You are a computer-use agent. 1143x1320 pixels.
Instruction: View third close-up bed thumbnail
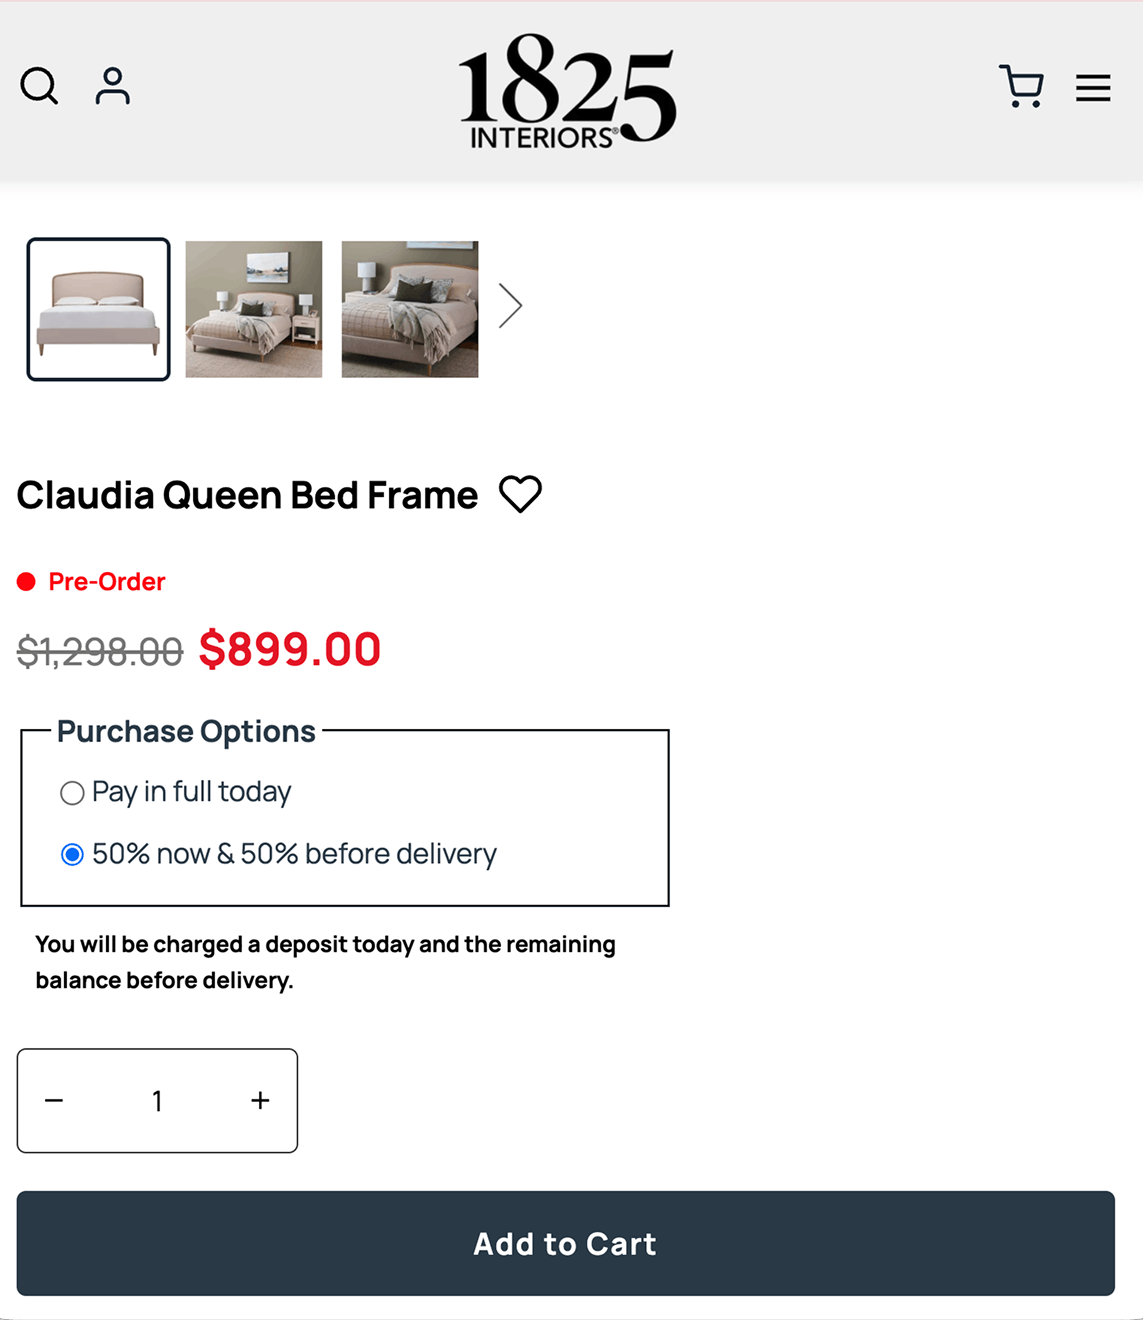click(x=410, y=309)
